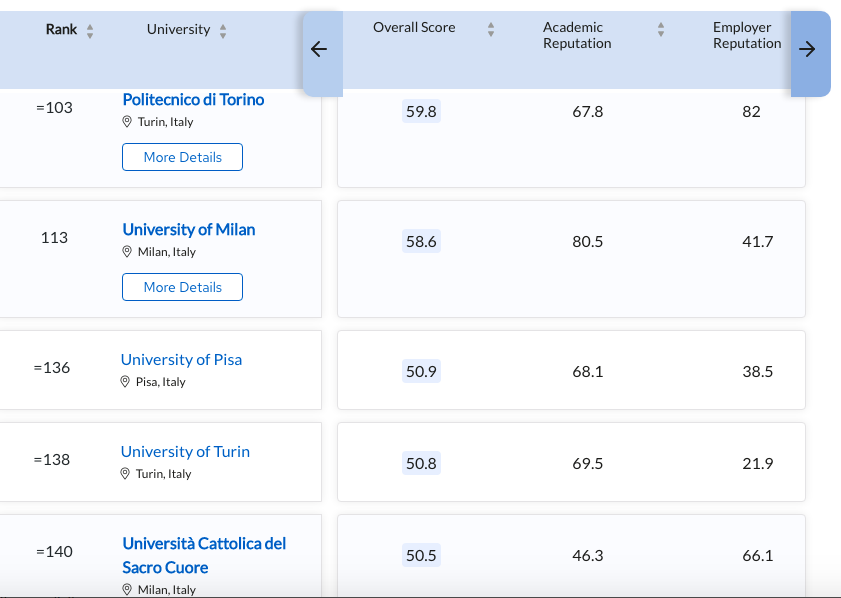
Task: Click the right arrow scroll columns button
Action: [x=808, y=50]
